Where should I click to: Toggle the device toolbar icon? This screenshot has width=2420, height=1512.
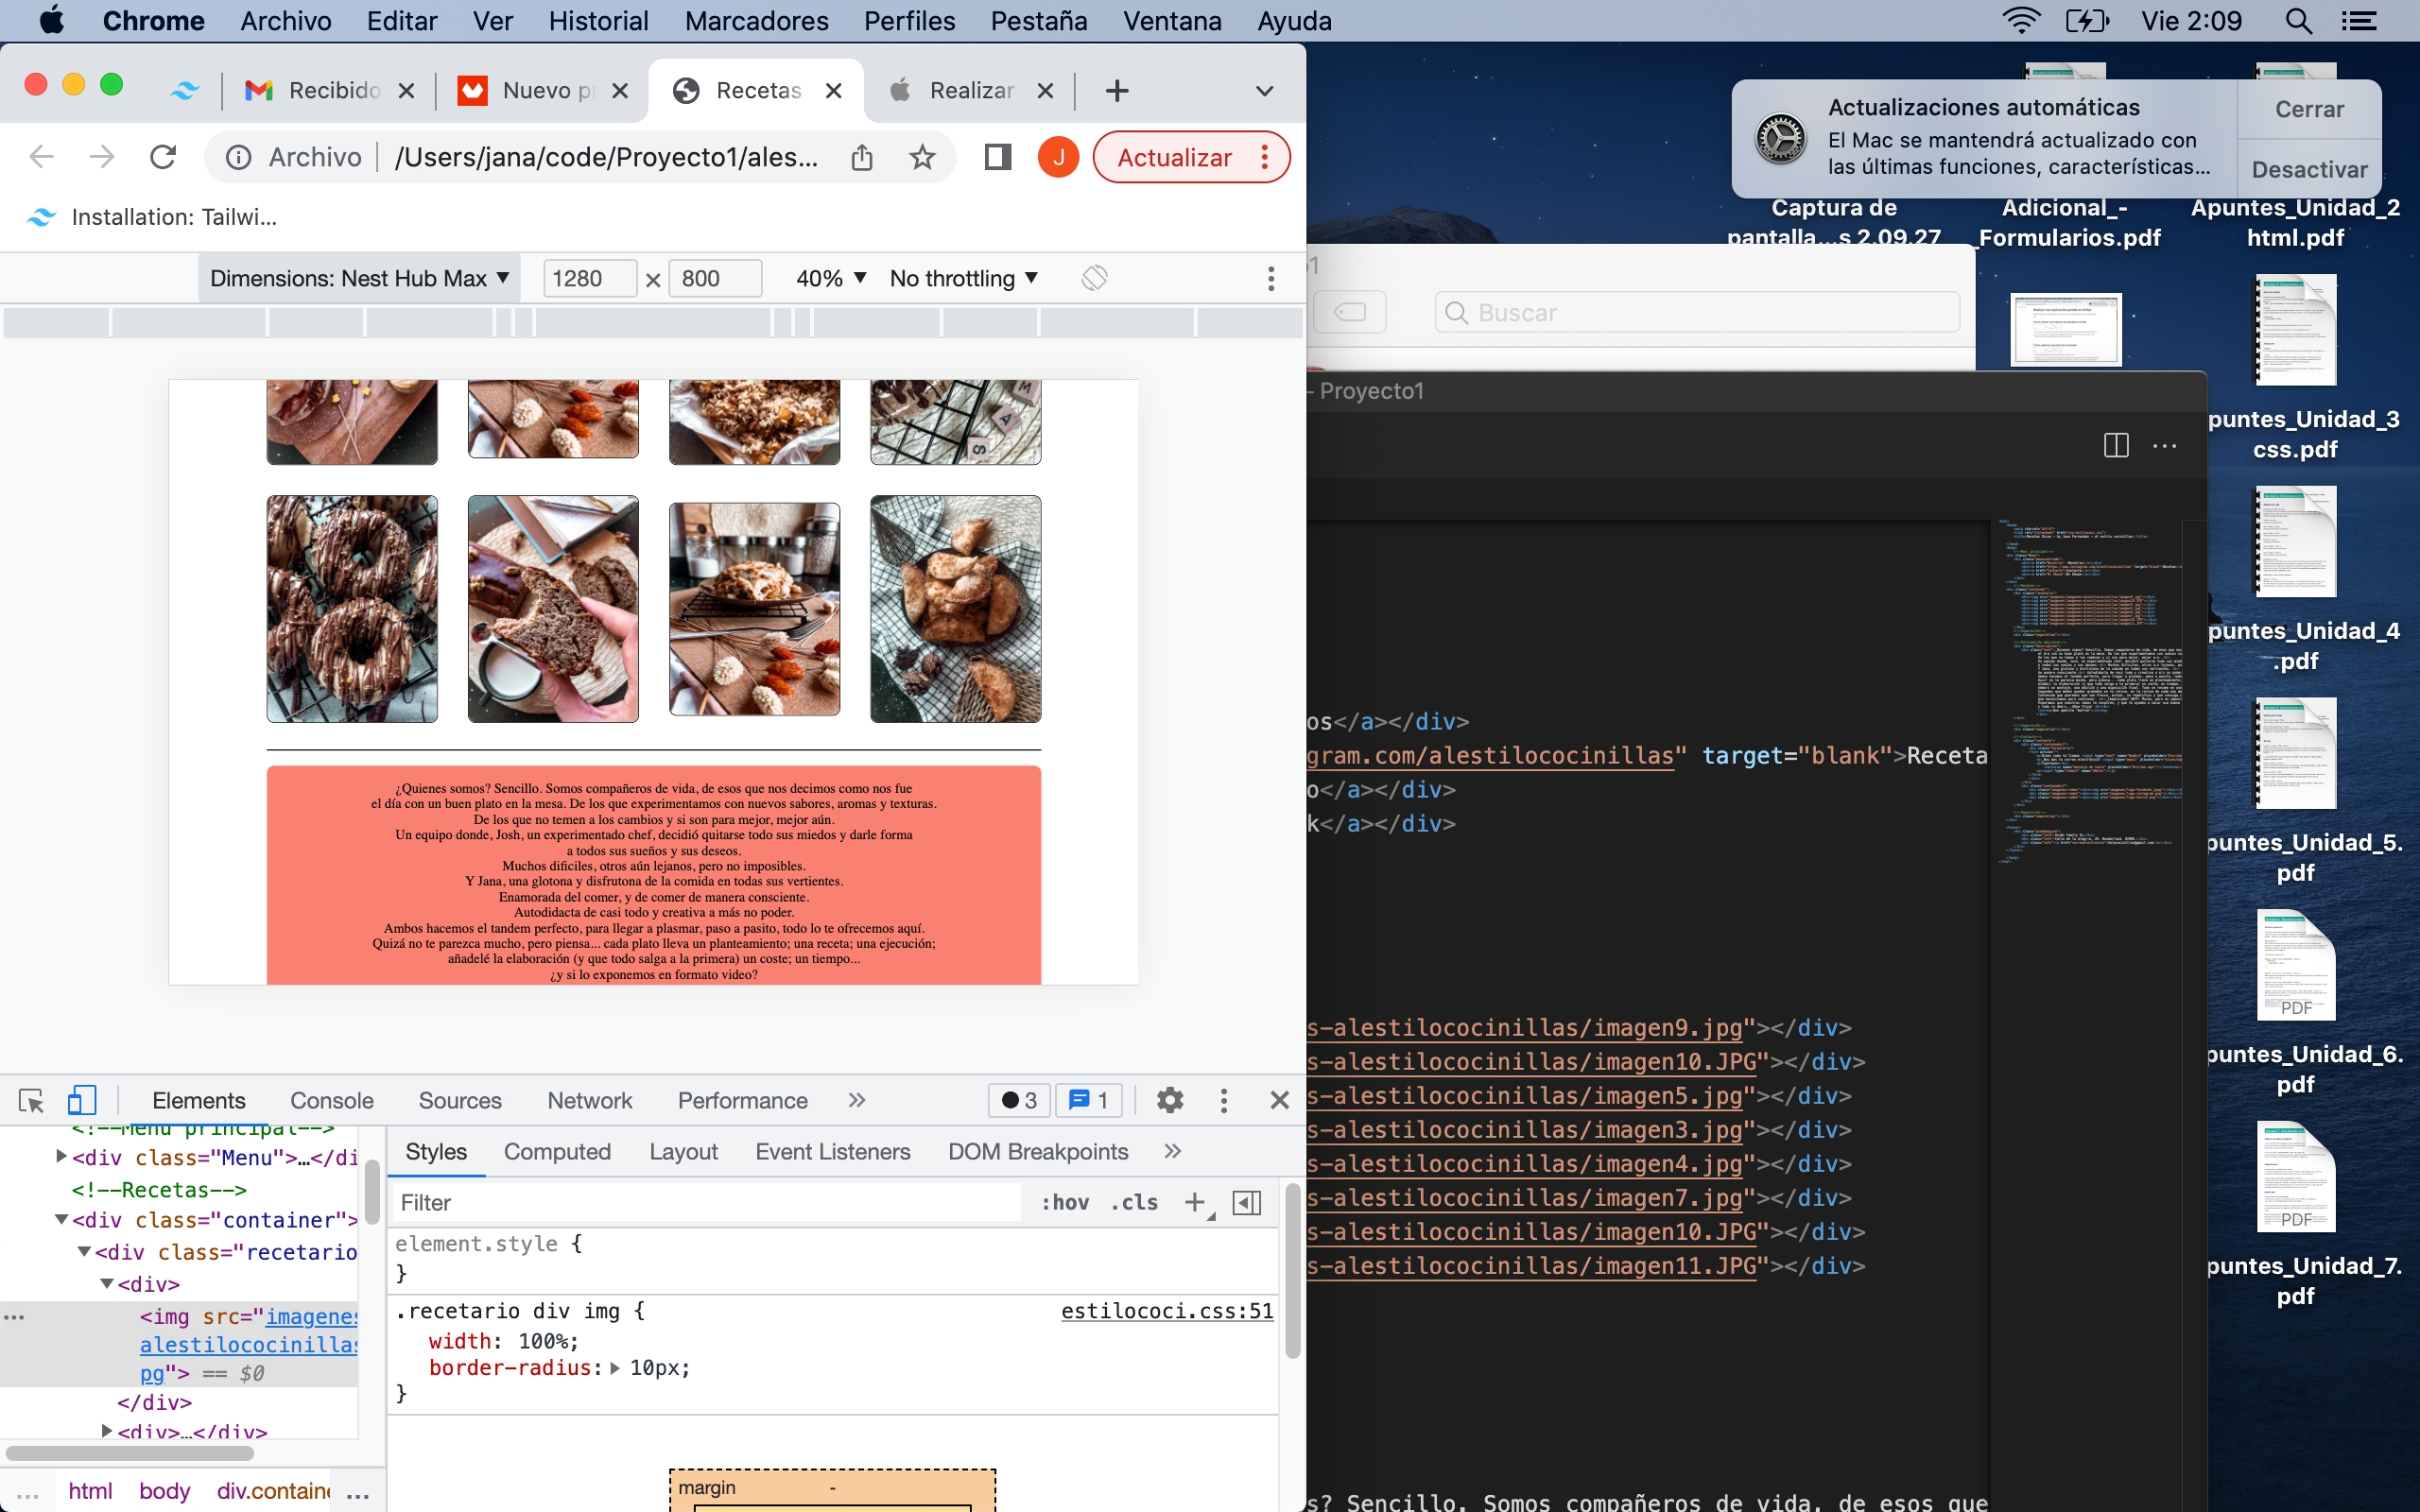pyautogui.click(x=81, y=1100)
